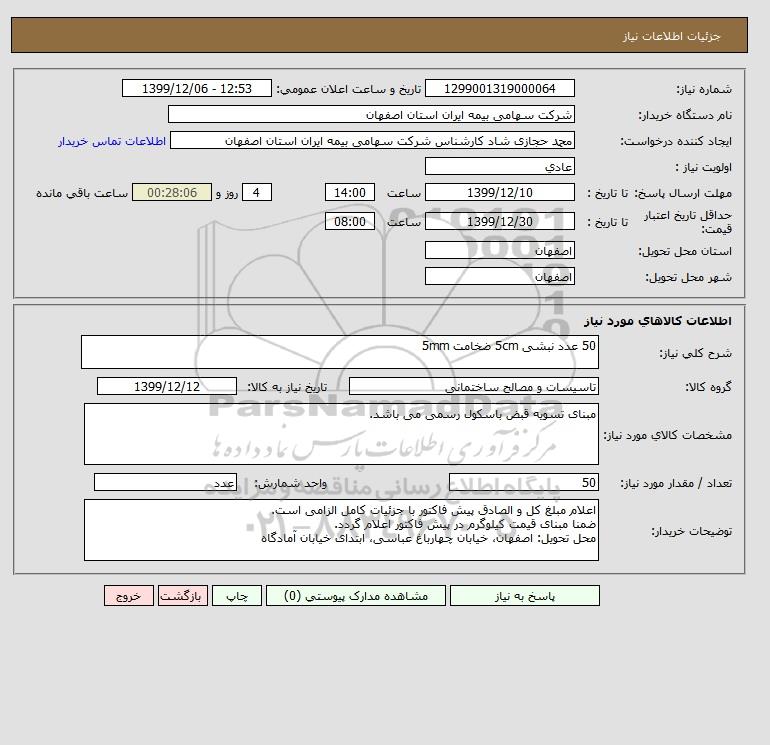
Task: Click the اولویت نیاز field عادی
Action: tap(499, 166)
